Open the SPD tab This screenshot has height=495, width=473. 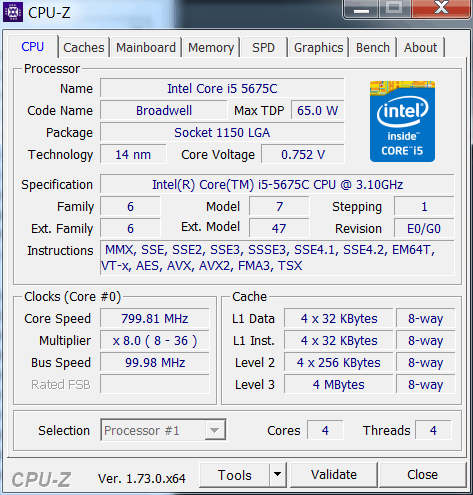pos(263,47)
